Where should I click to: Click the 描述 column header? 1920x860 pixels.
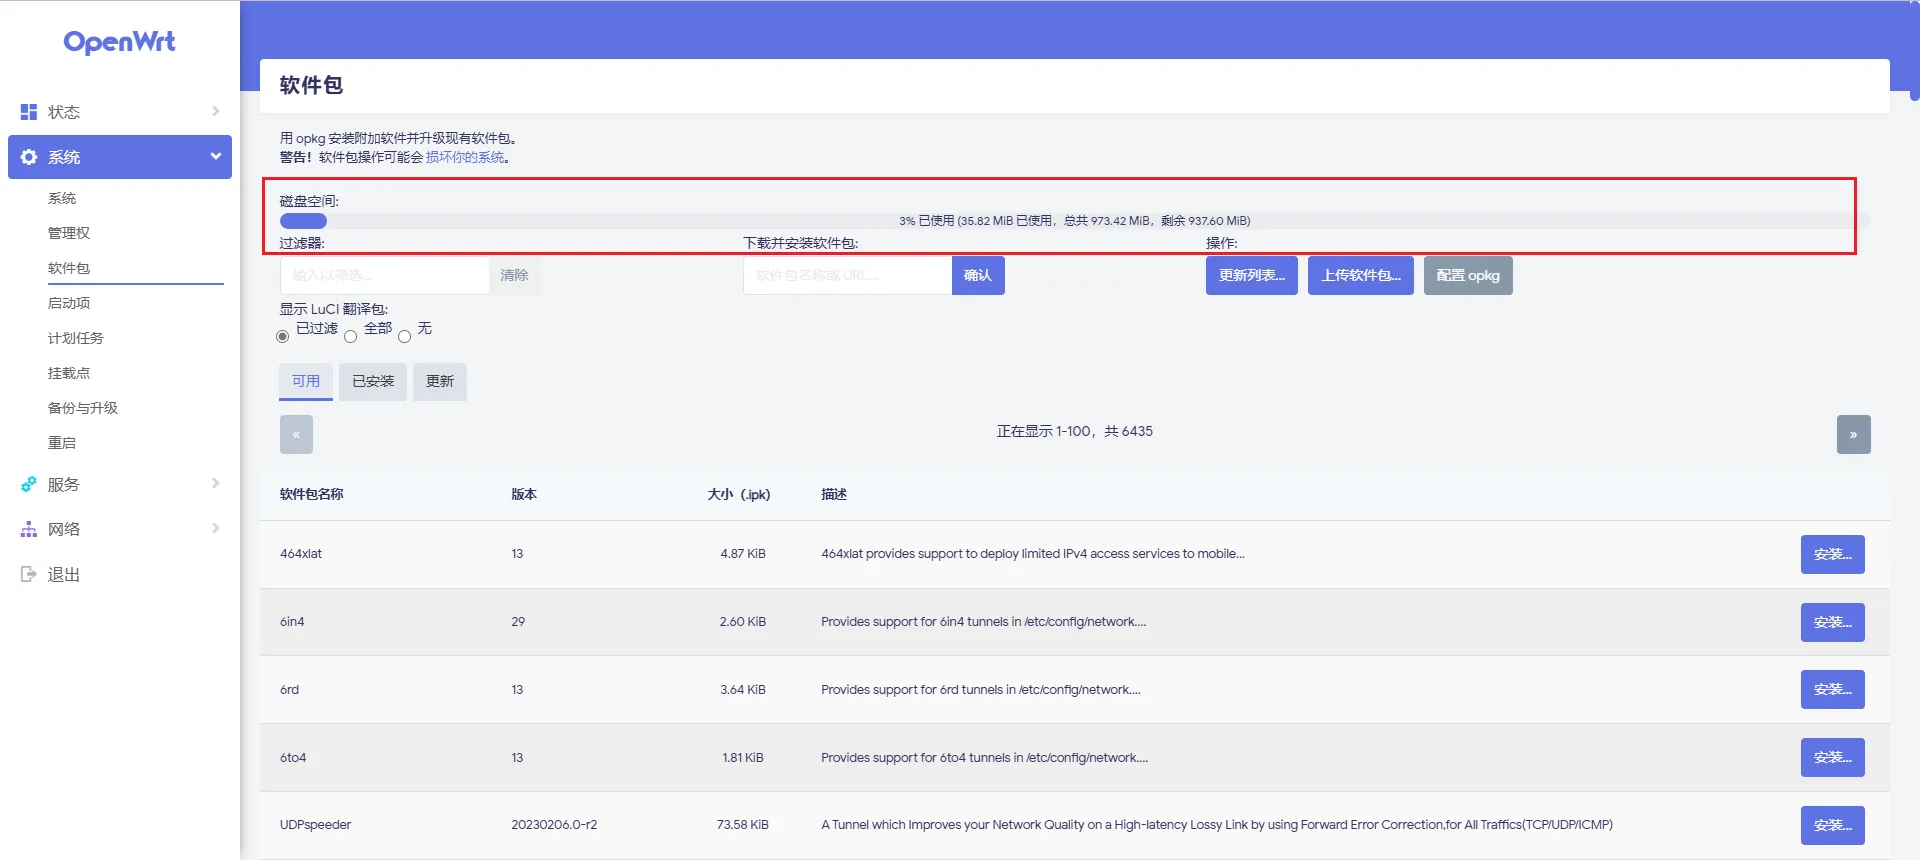coord(834,494)
